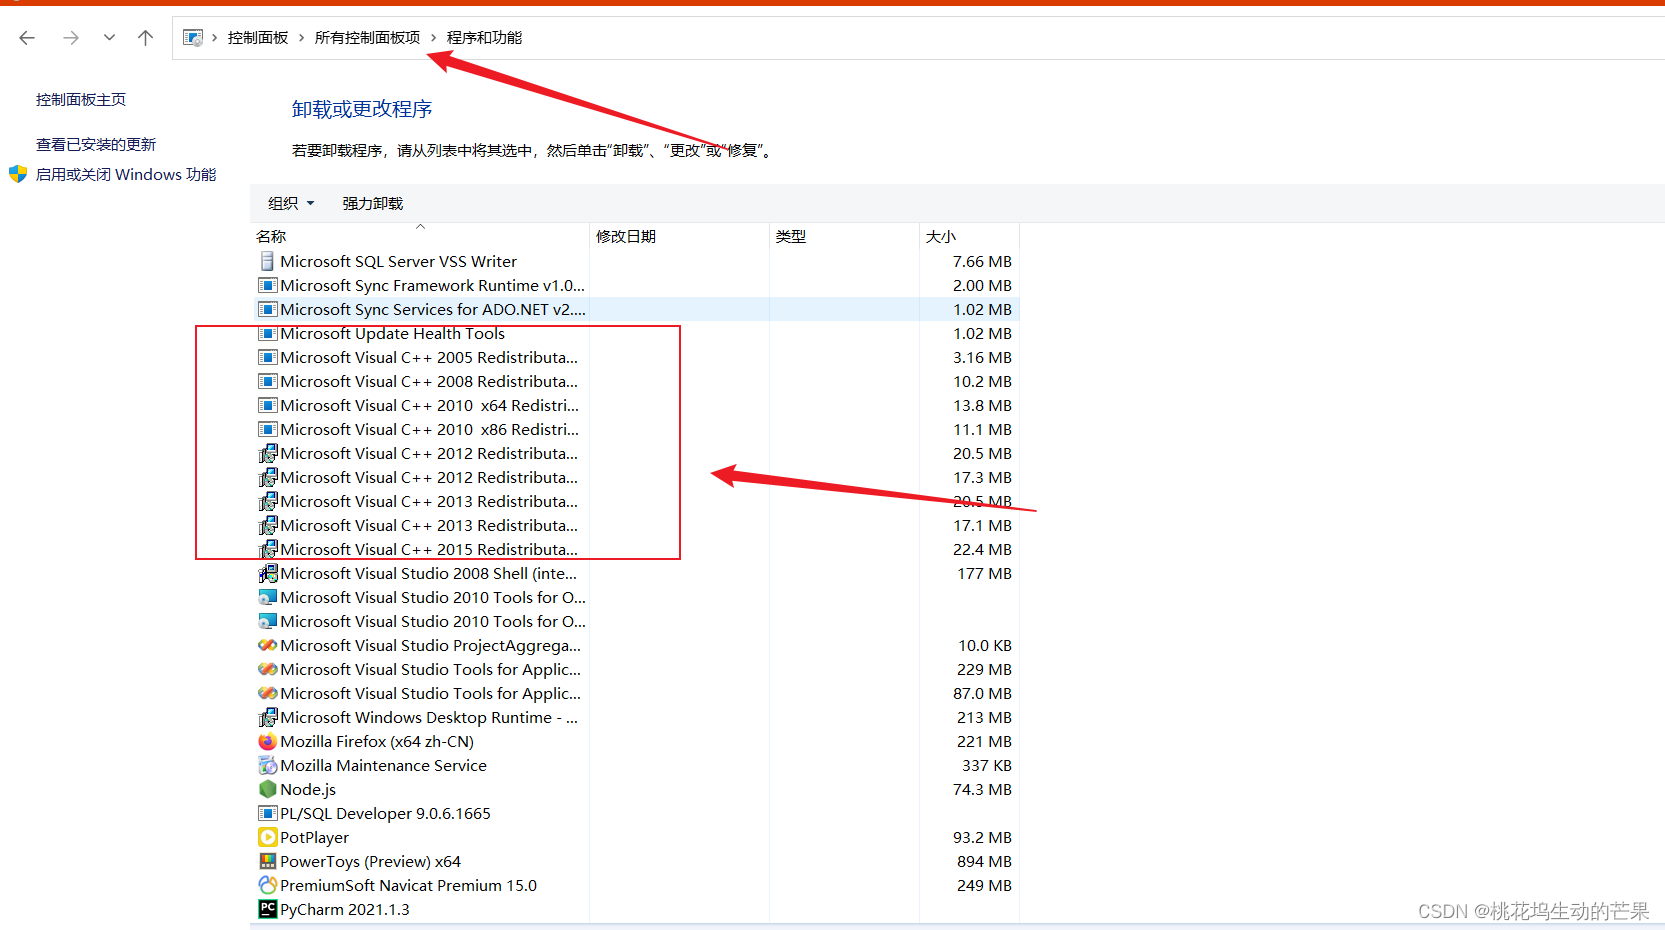Click size value 74.3 MB
1665x930 pixels.
[982, 789]
